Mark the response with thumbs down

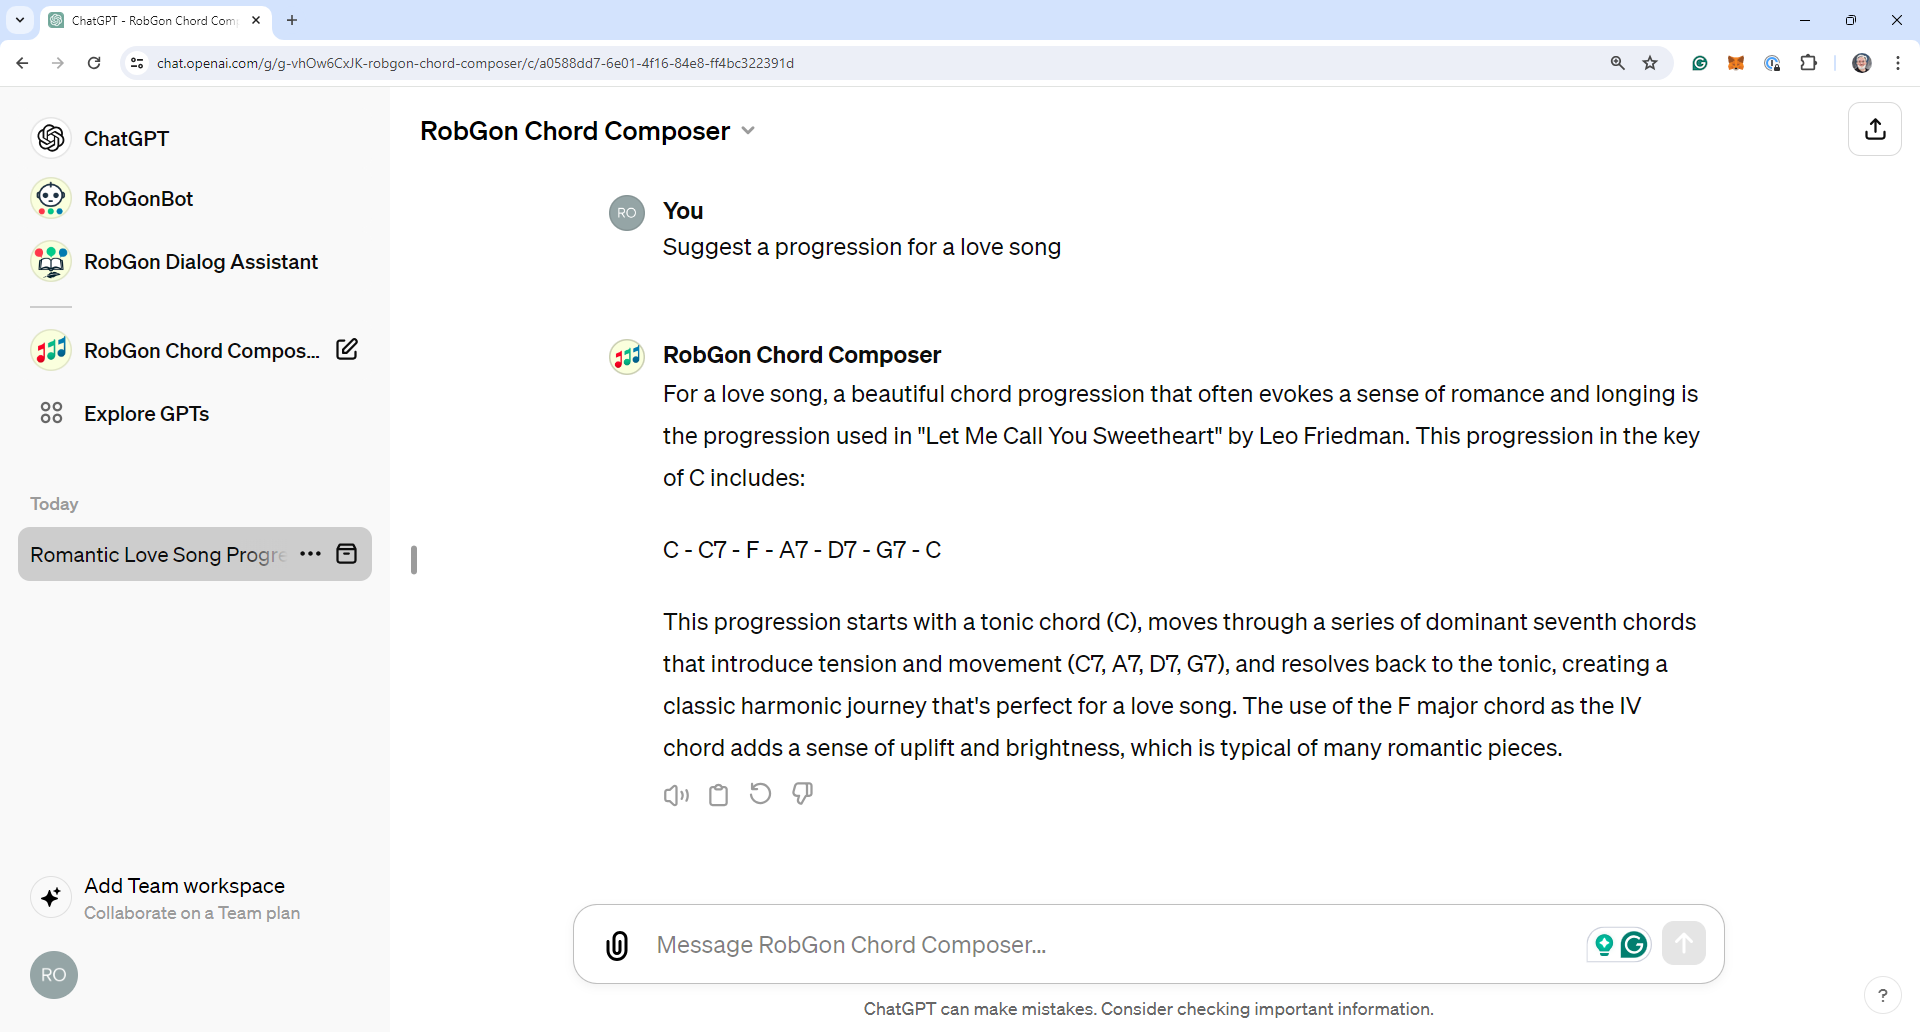[x=802, y=794]
